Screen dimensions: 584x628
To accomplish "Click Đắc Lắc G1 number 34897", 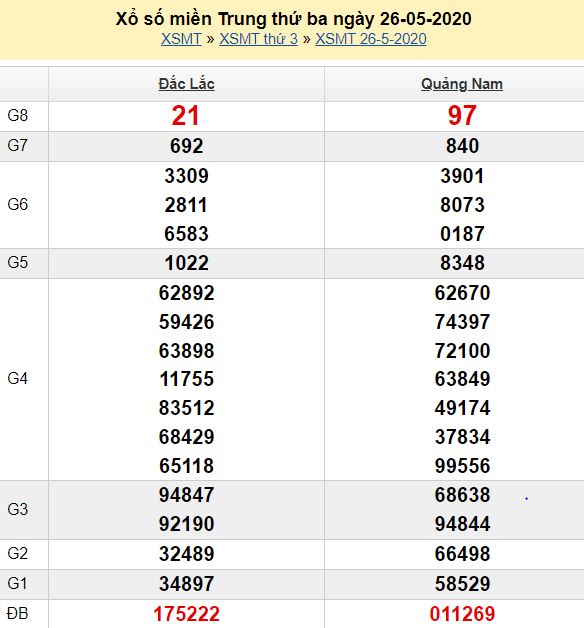I will point(186,584).
